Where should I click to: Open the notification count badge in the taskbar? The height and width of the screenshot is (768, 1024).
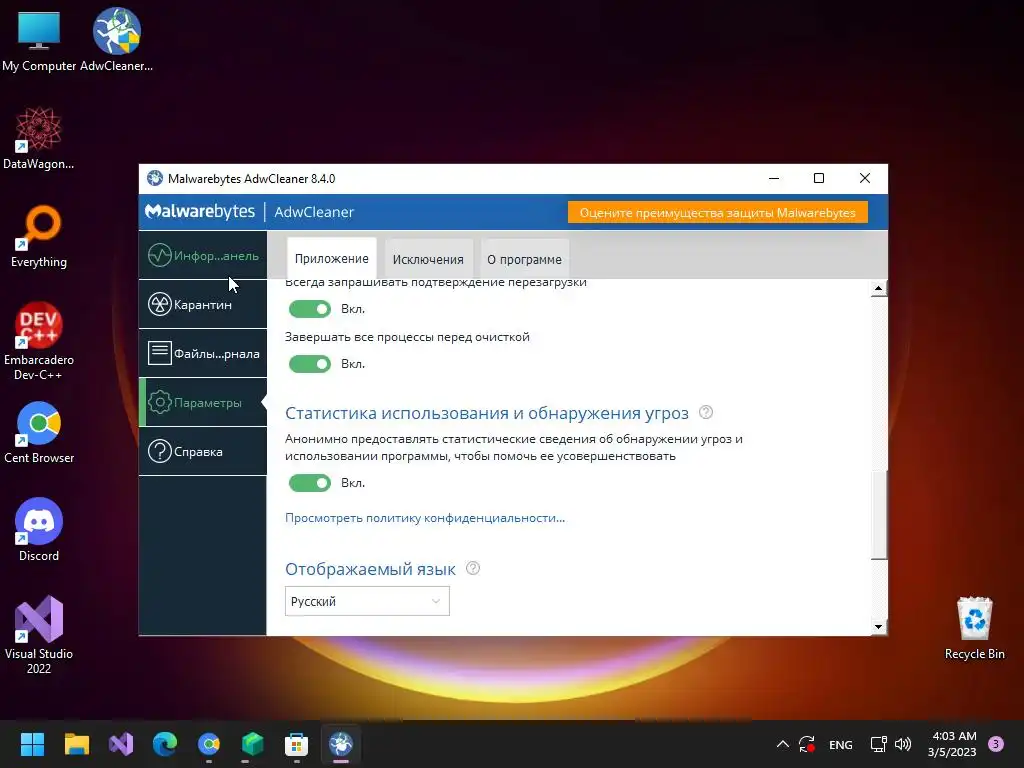click(995, 744)
